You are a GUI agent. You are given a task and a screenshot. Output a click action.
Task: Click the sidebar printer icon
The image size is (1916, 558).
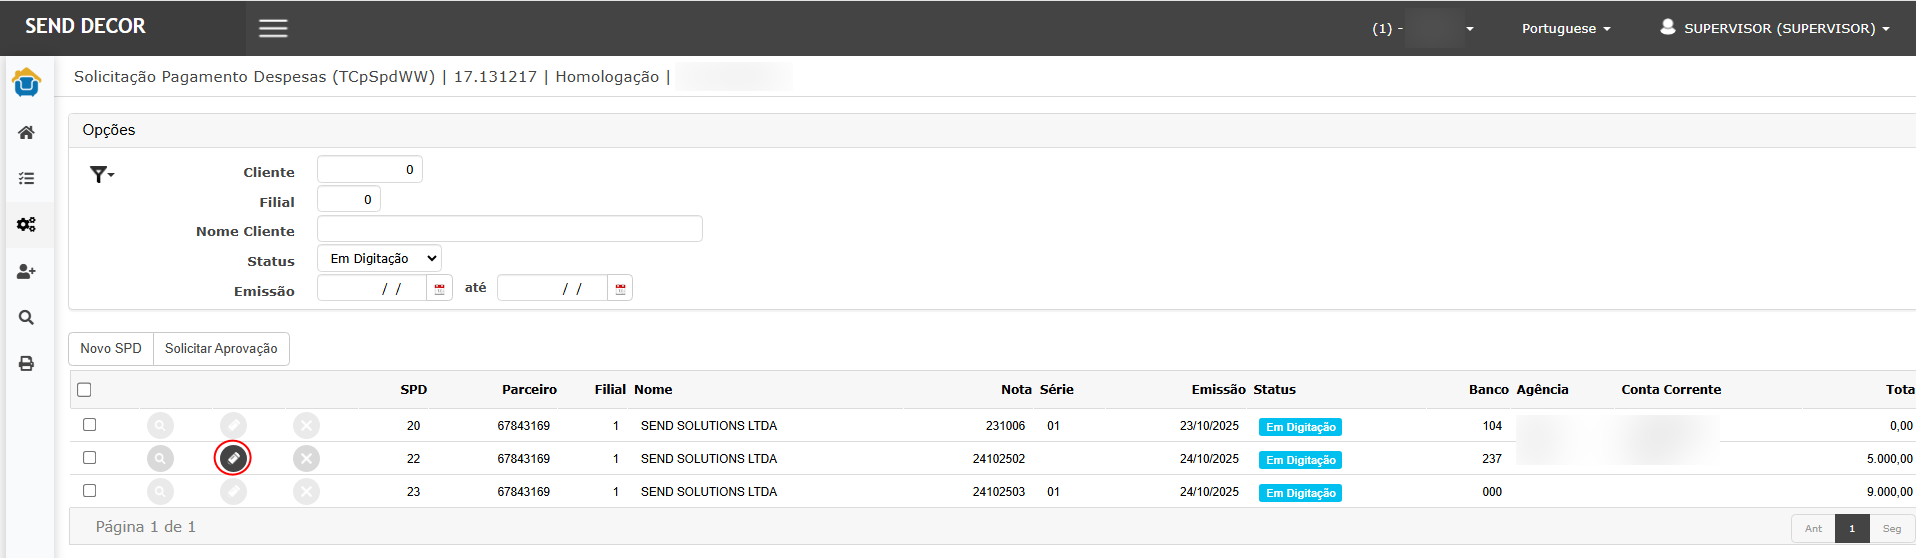27,364
